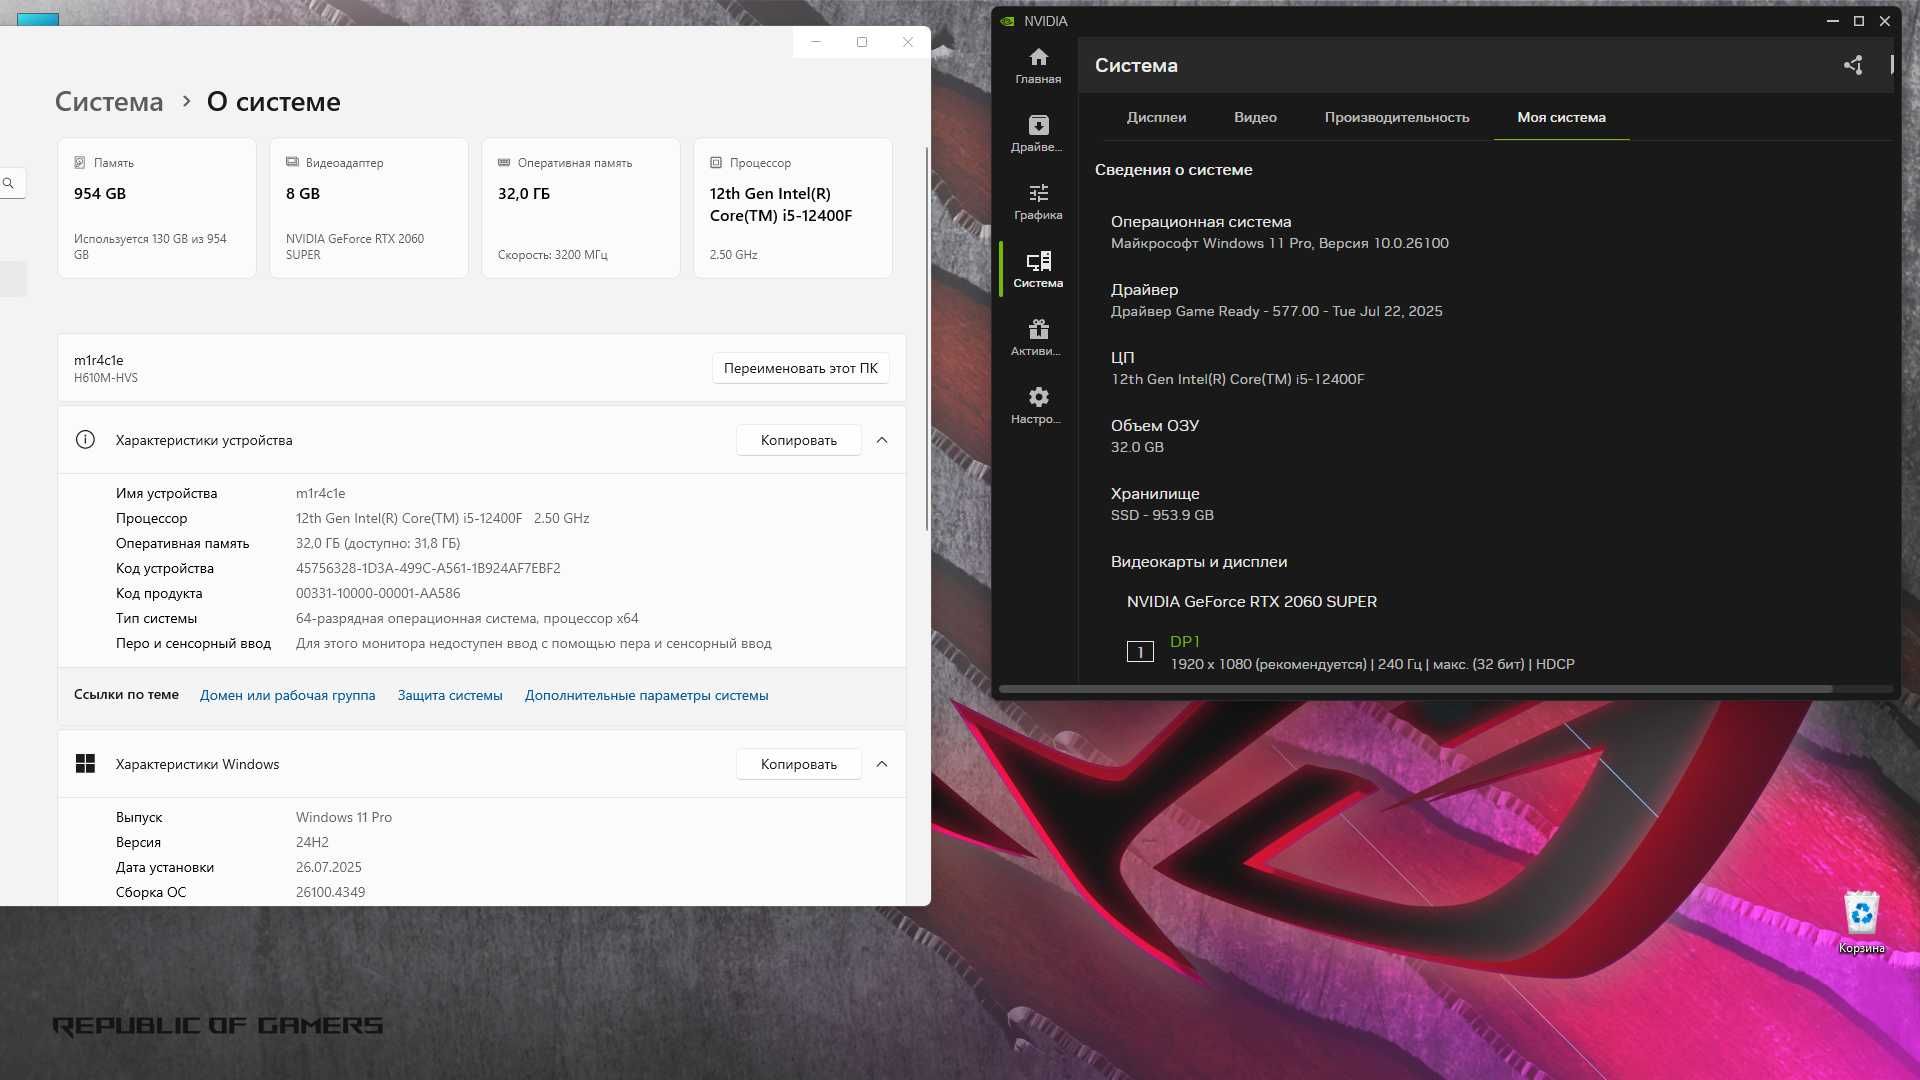Select the Система icon in NVIDIA sidebar
Image resolution: width=1920 pixels, height=1080 pixels.
(1038, 270)
